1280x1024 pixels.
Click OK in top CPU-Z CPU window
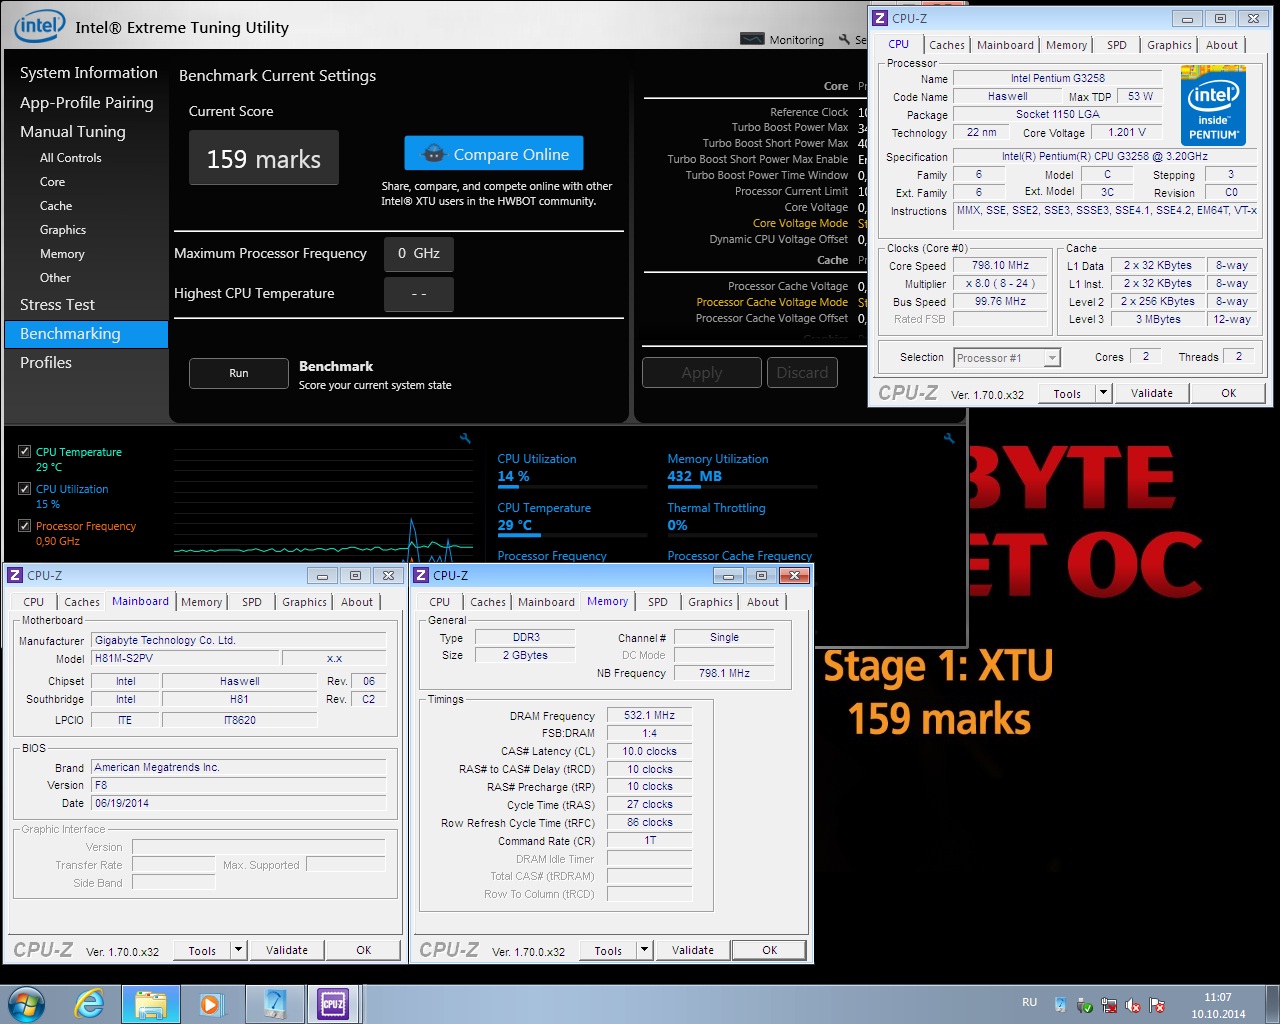pyautogui.click(x=1229, y=393)
